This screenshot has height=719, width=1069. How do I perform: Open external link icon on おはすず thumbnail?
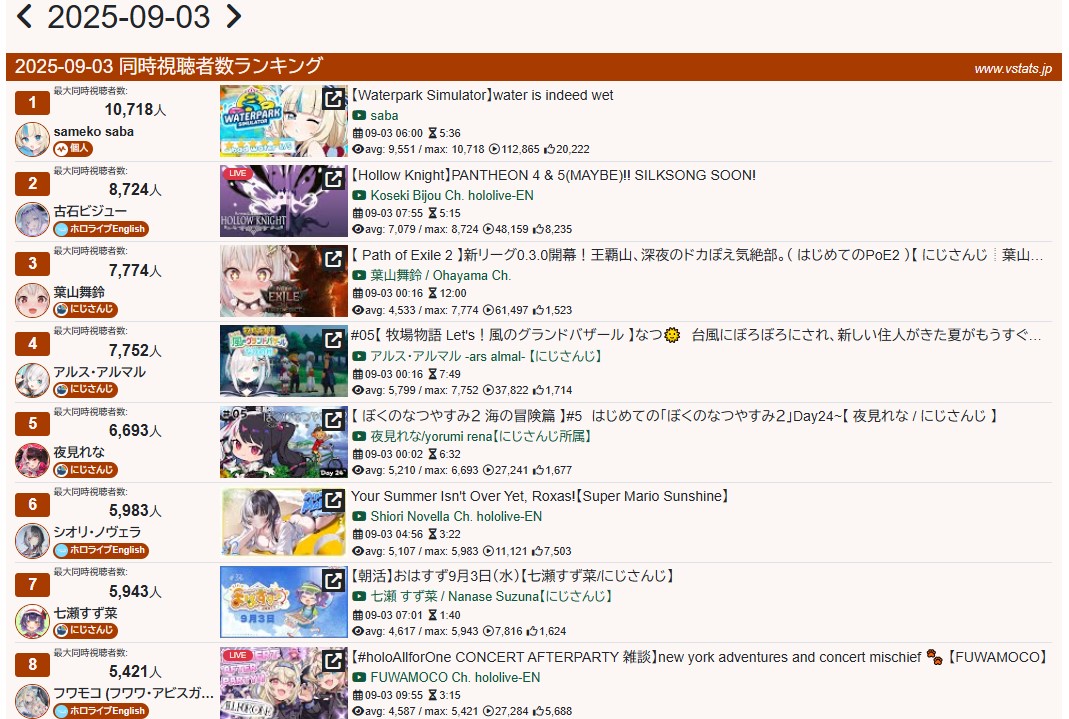click(x=333, y=581)
